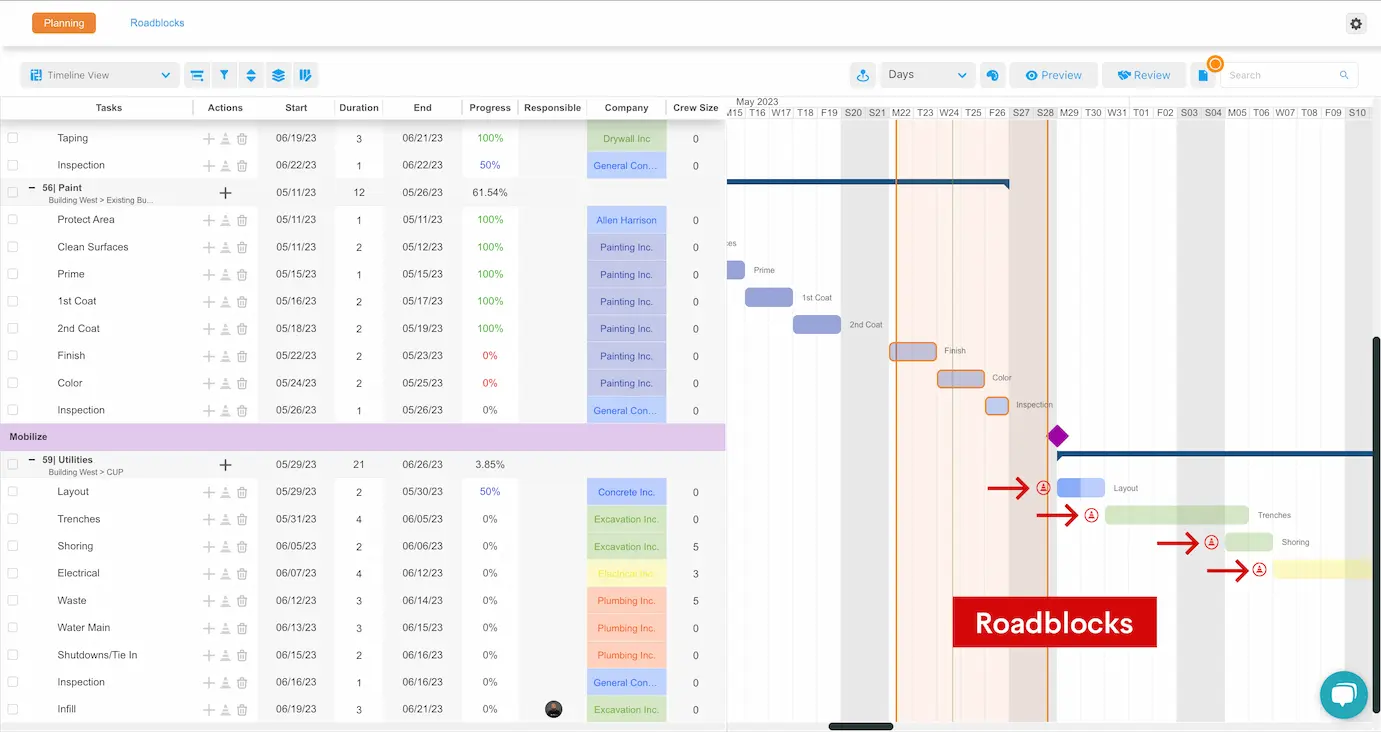This screenshot has height=732, width=1381.
Task: Click the Progress column header
Action: click(x=490, y=108)
